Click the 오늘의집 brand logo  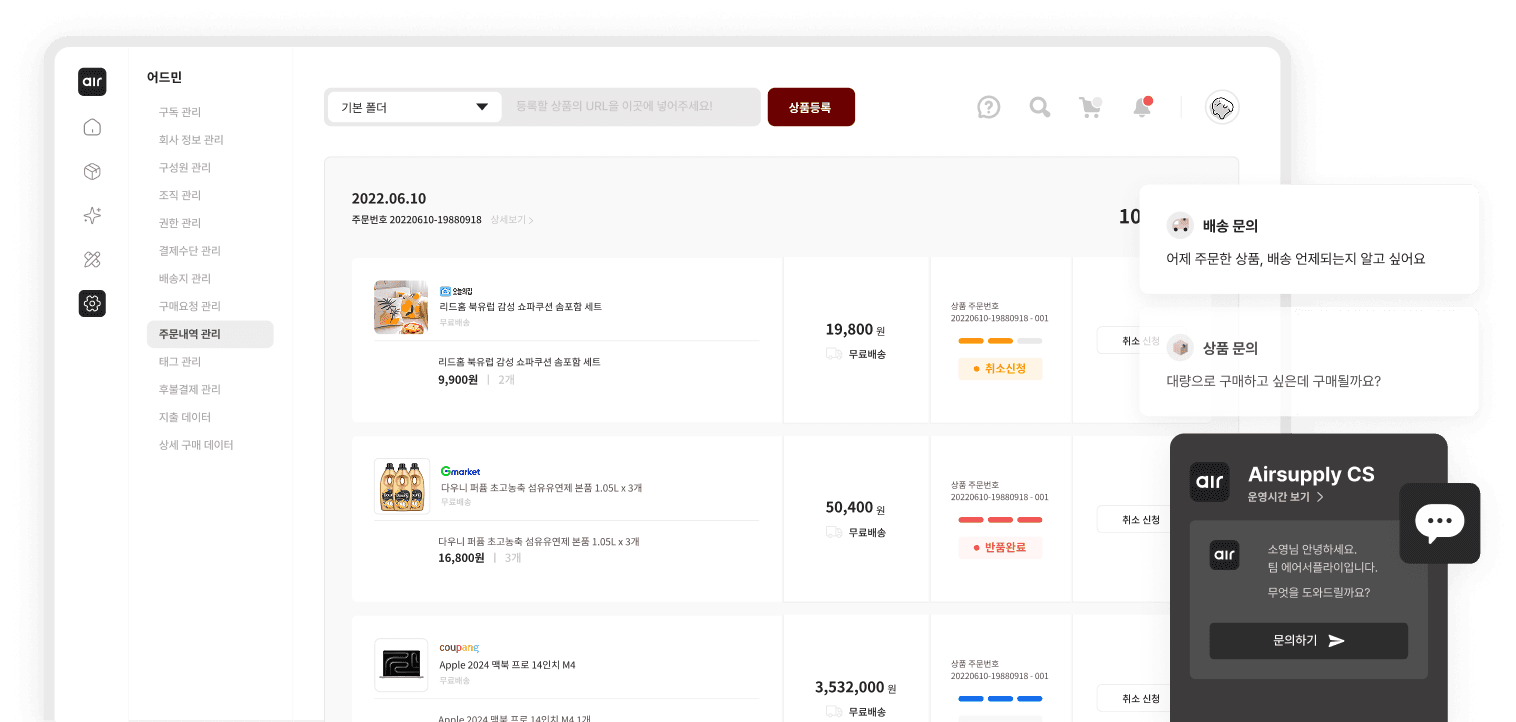[x=456, y=291]
